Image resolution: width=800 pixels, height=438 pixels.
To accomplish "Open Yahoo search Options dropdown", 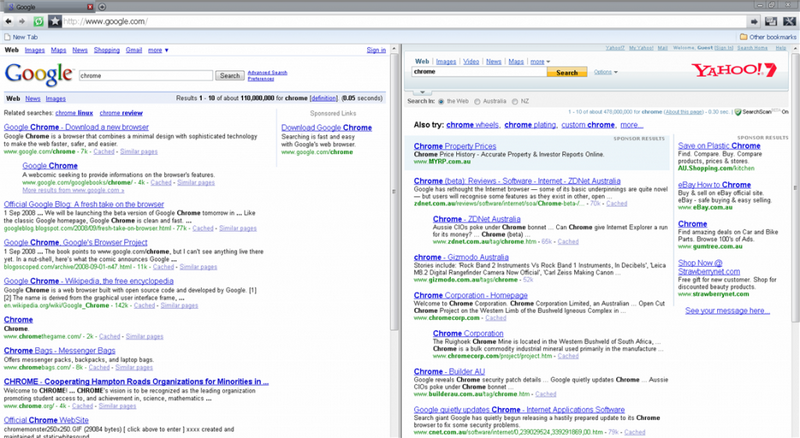I will point(606,72).
